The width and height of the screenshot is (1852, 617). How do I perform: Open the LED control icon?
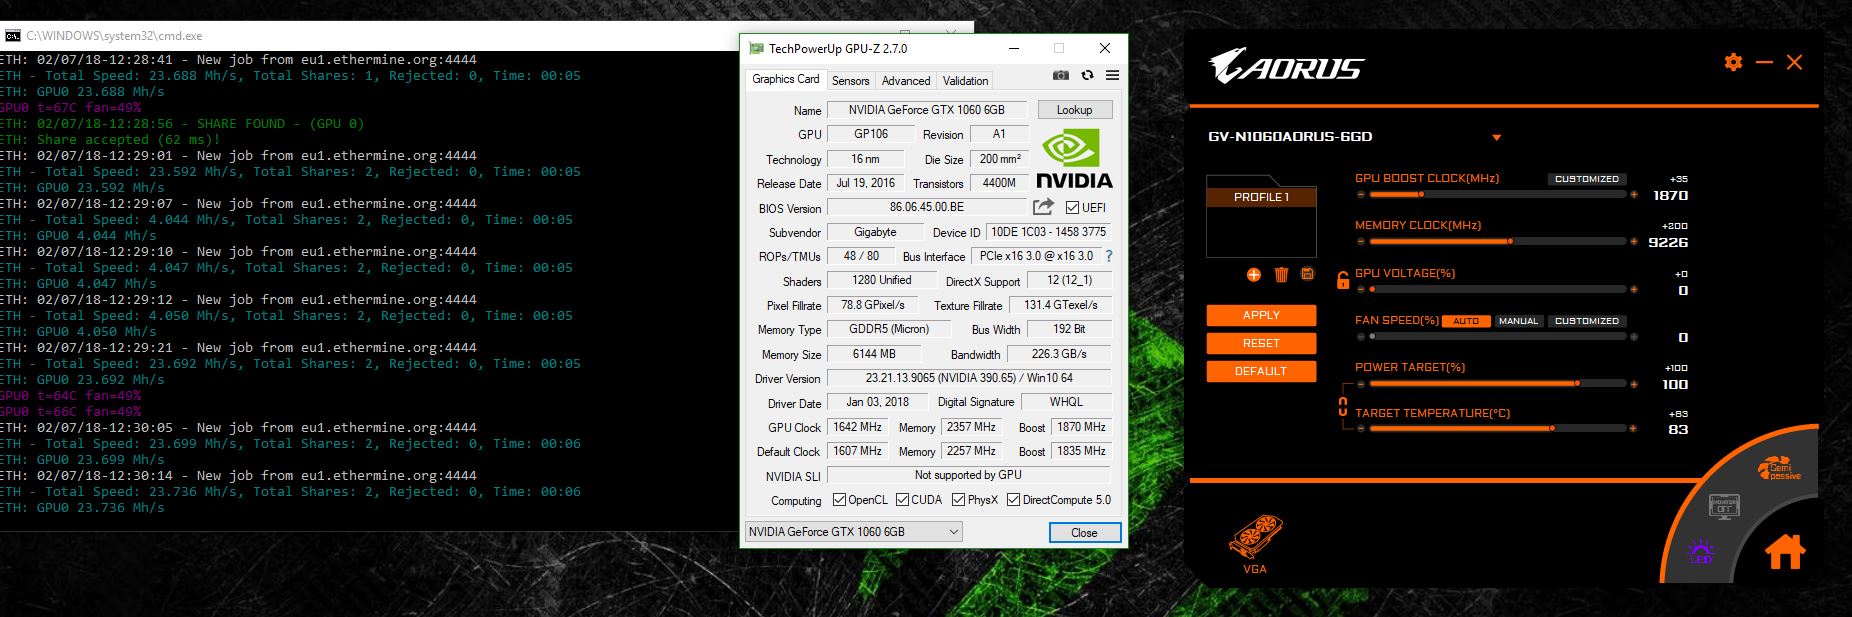(1700, 552)
